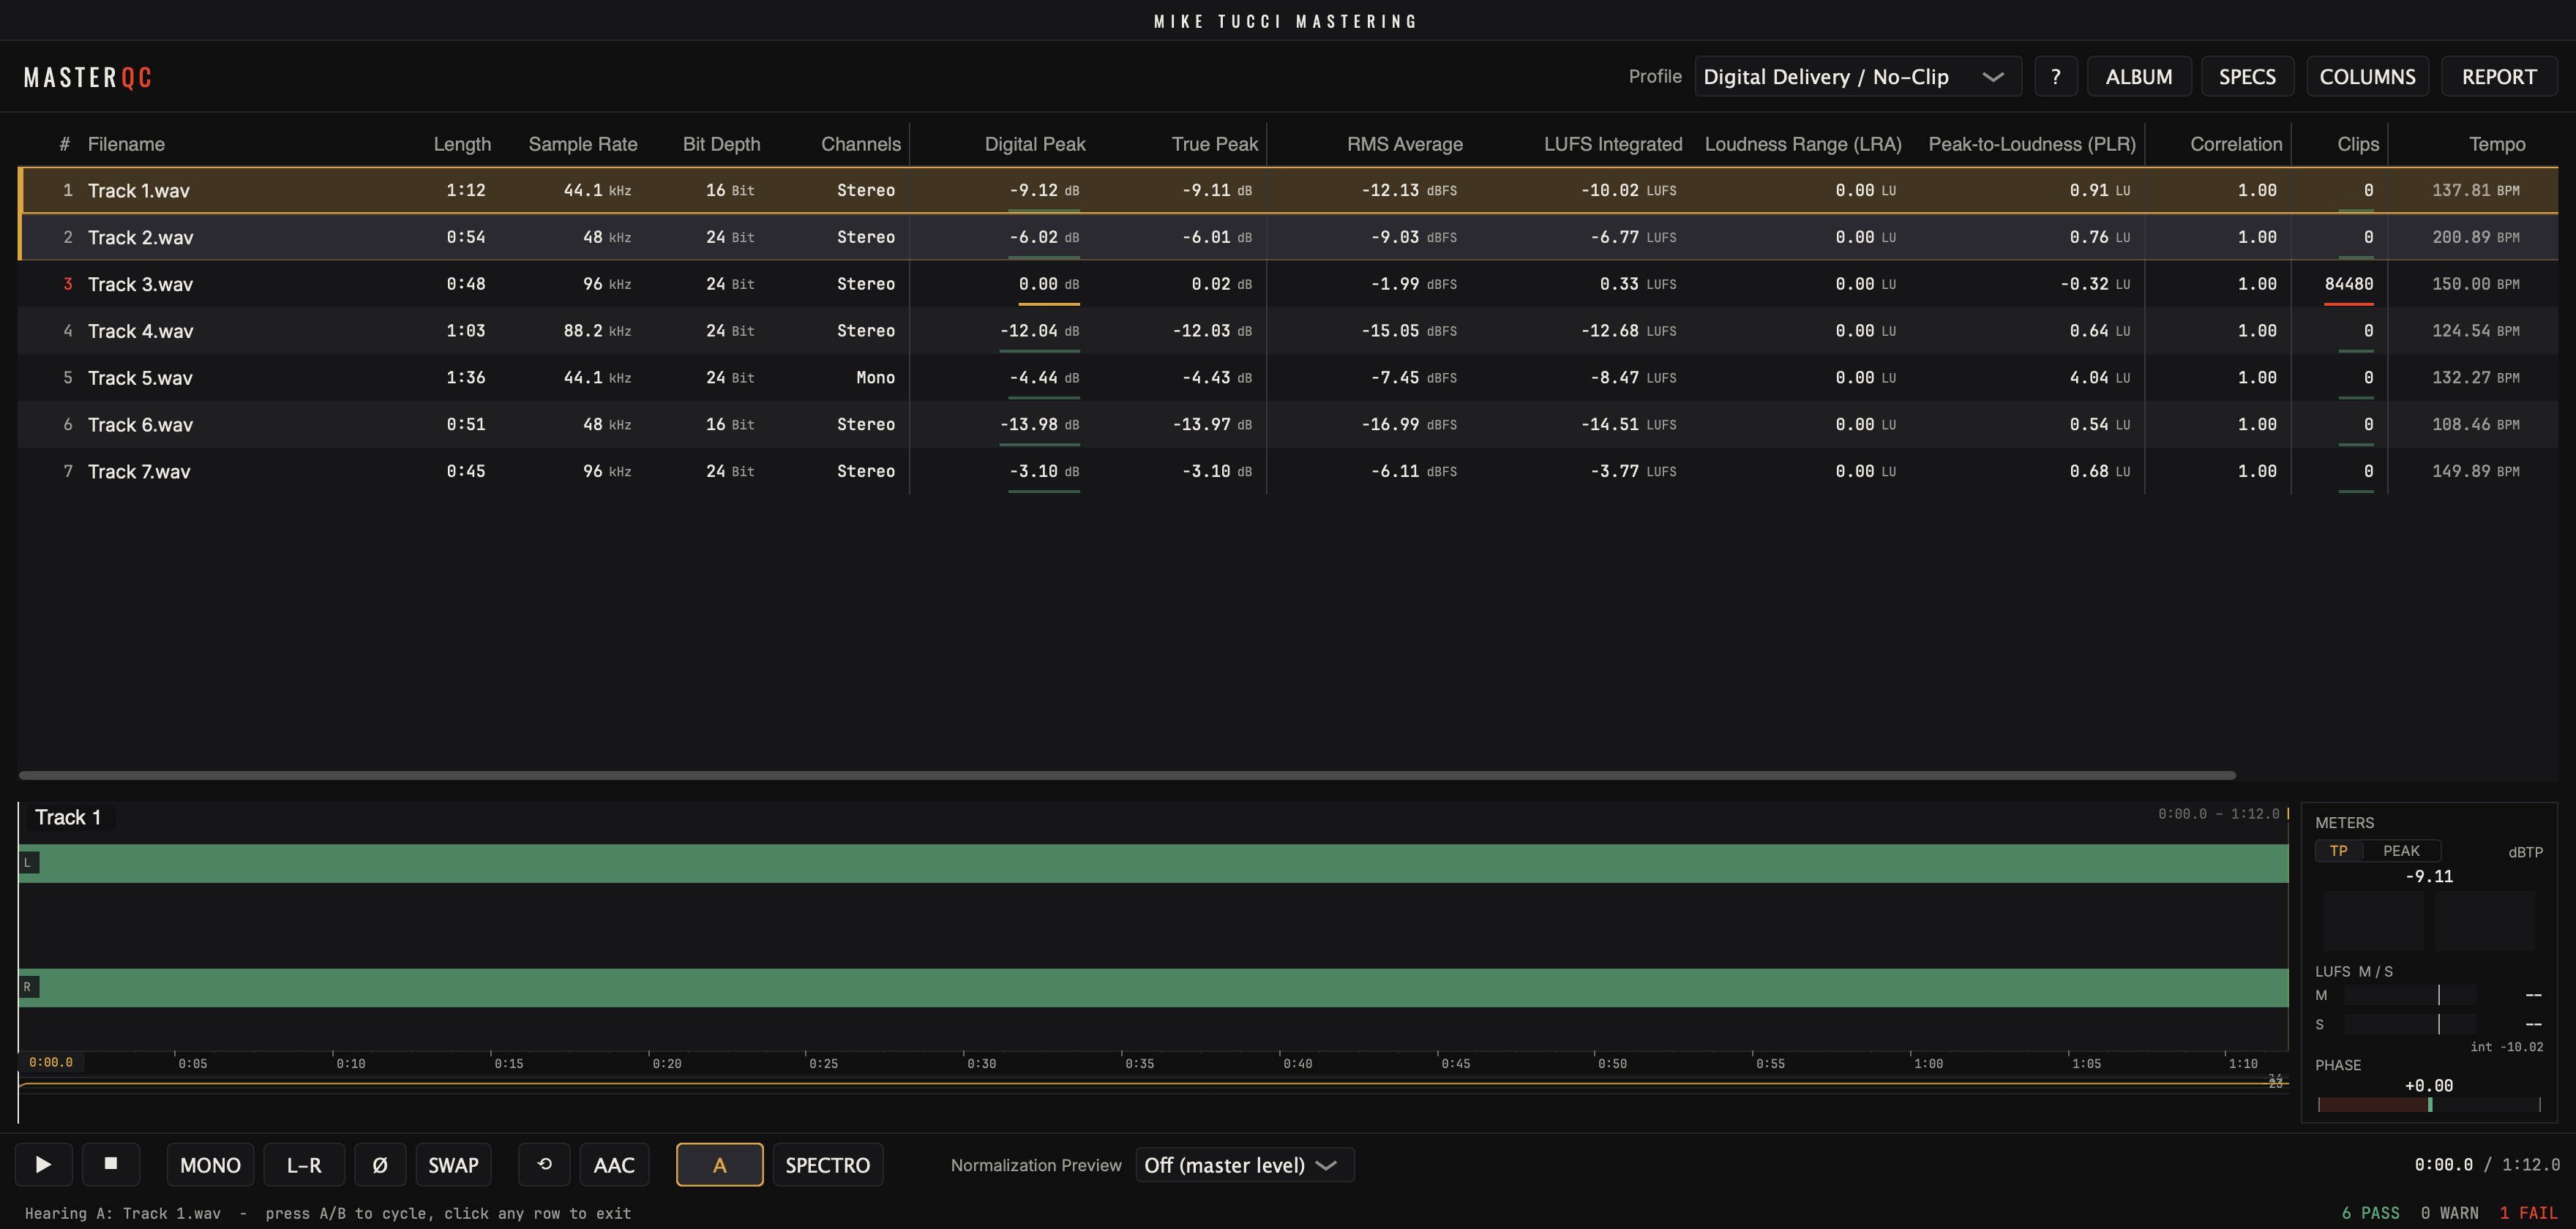
Task: Sort by the Sample Rate column header
Action: (x=583, y=144)
